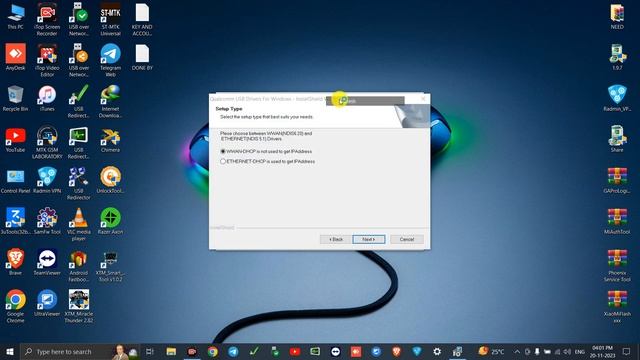The width and height of the screenshot is (640, 360).
Task: Open UltraViewer desktop shortcut
Action: point(47,303)
